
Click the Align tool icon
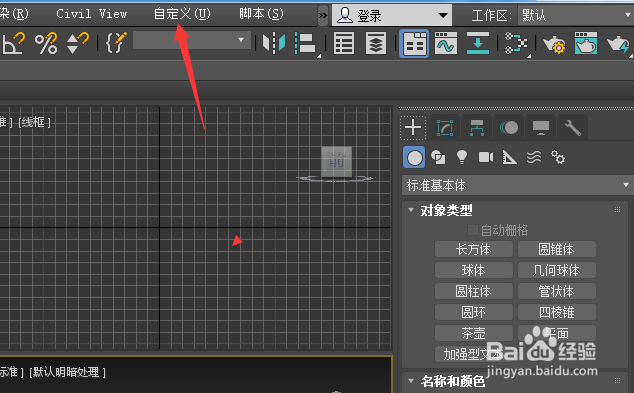tap(305, 43)
